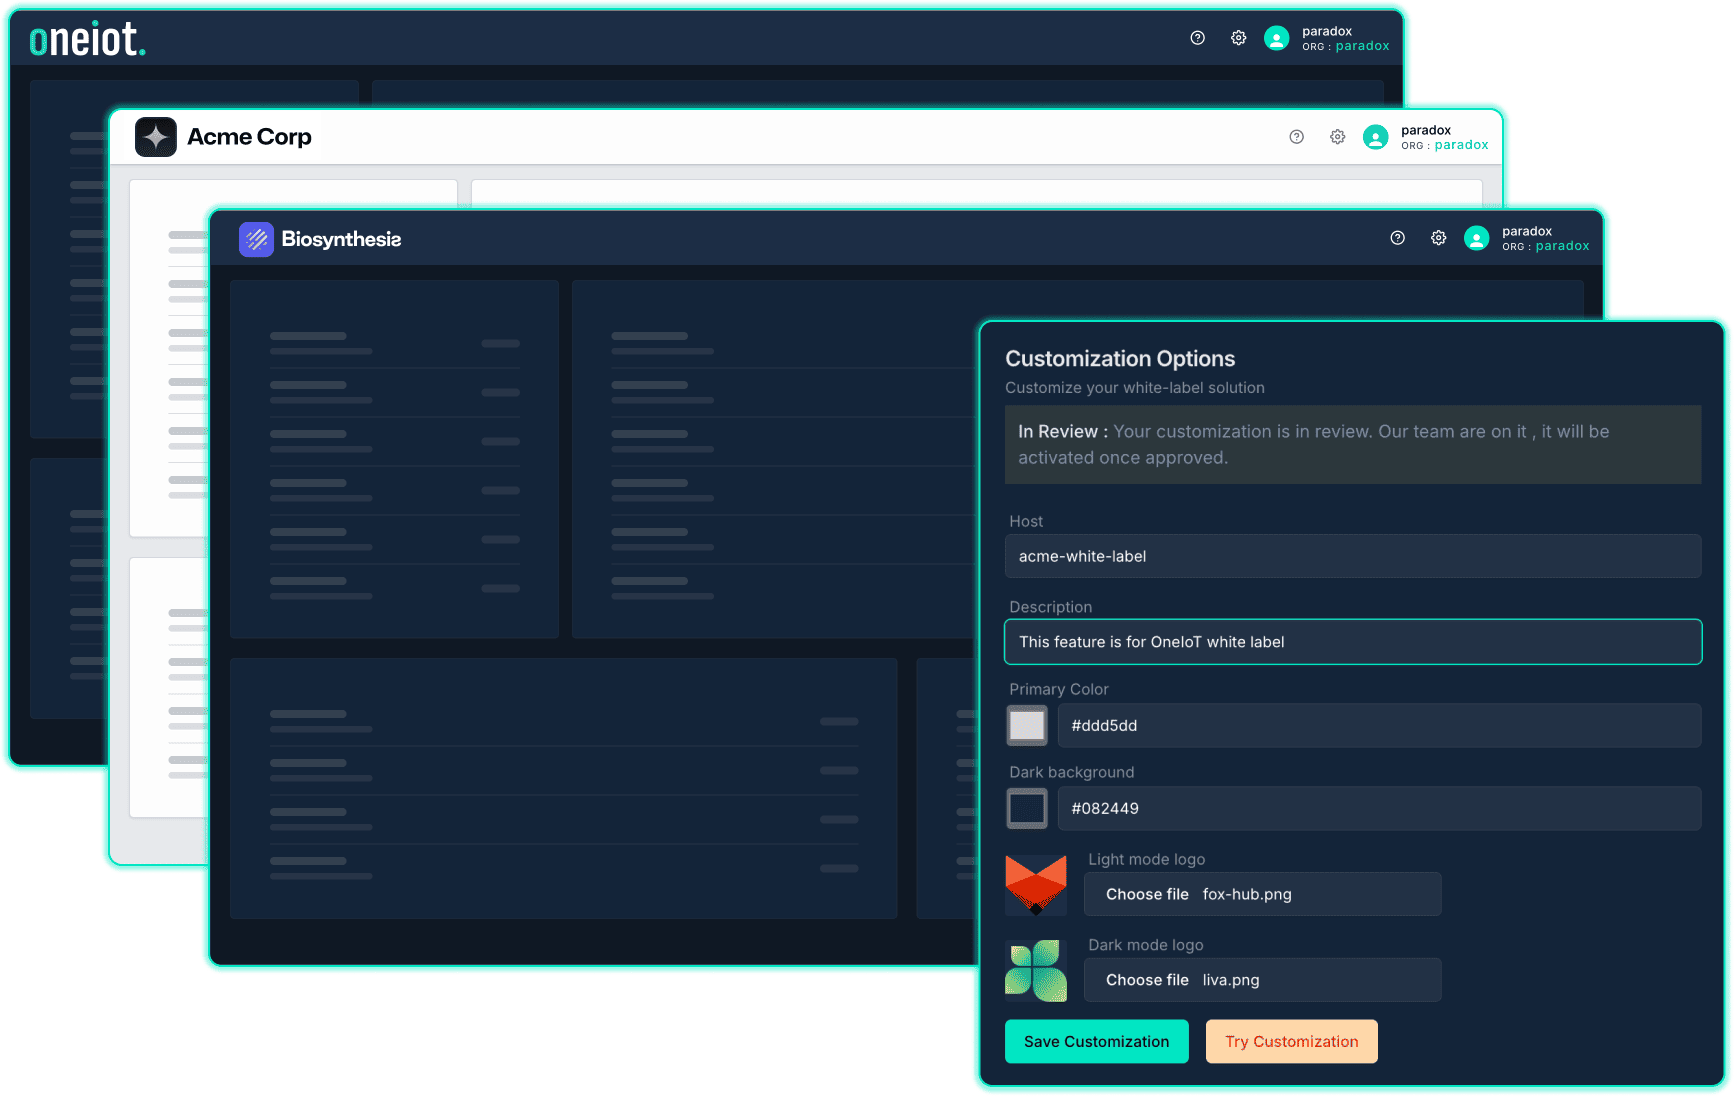The width and height of the screenshot is (1734, 1096).
Task: Click Try Customization button
Action: pos(1291,1041)
